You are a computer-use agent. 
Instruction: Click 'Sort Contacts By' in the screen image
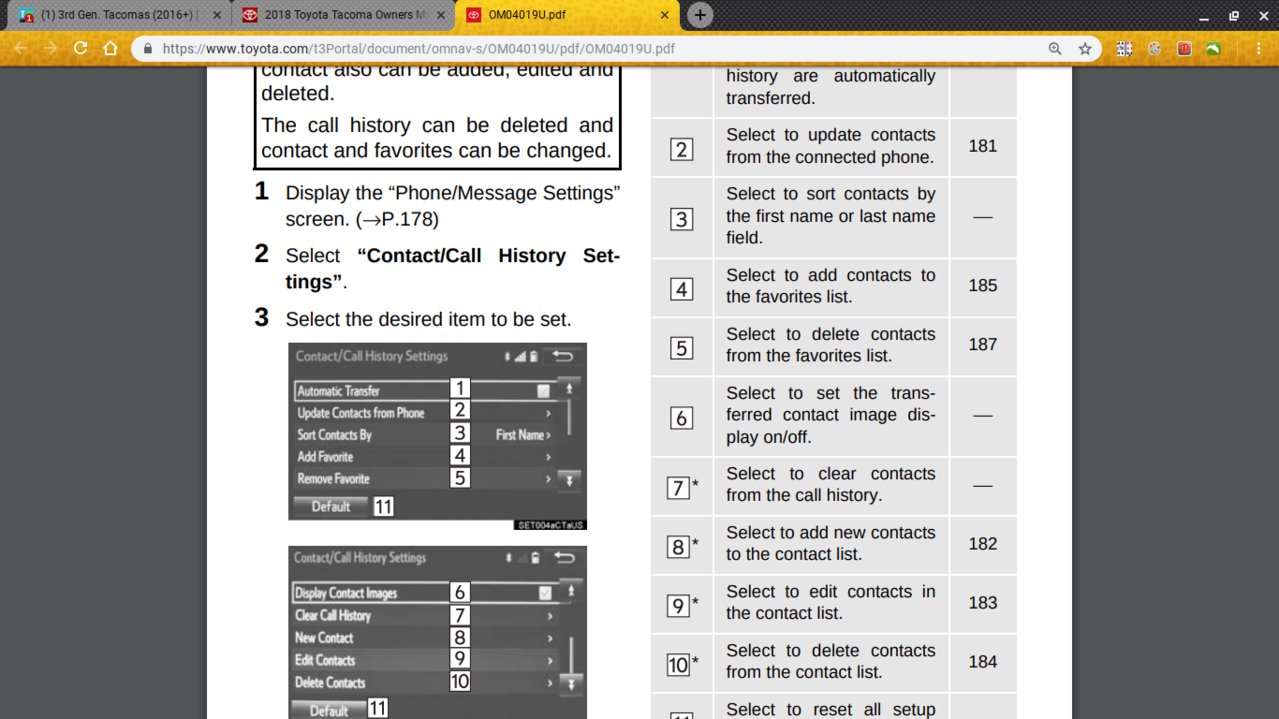334,435
